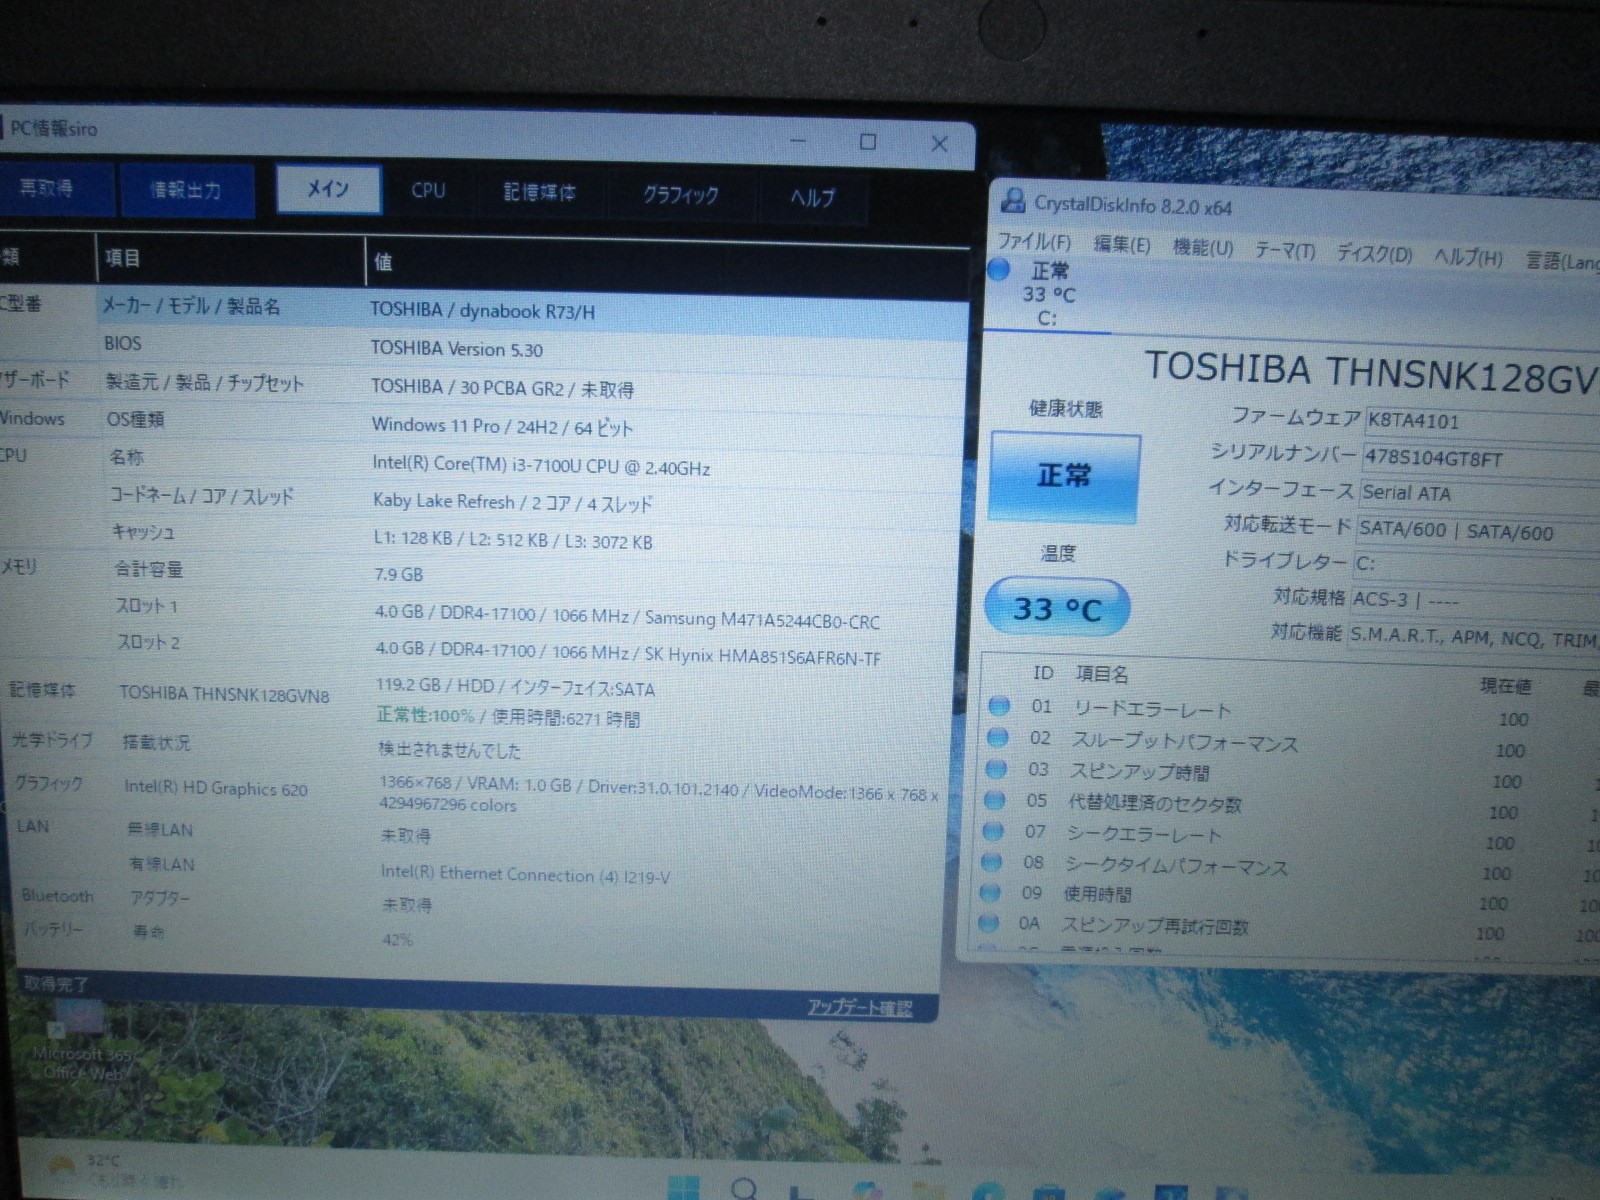Switch to the メイン tab in PC情報siro

[328, 188]
